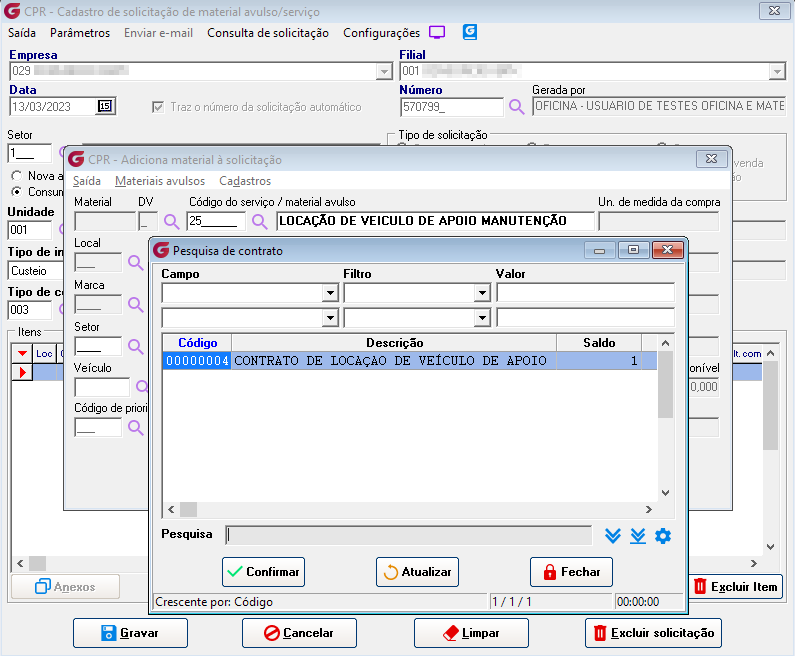Screen dimensions: 795x656
Task: Select row CONTRATO DE LOCAÇAO DE VEÍCULO DE APOIO
Action: pyautogui.click(x=409, y=360)
